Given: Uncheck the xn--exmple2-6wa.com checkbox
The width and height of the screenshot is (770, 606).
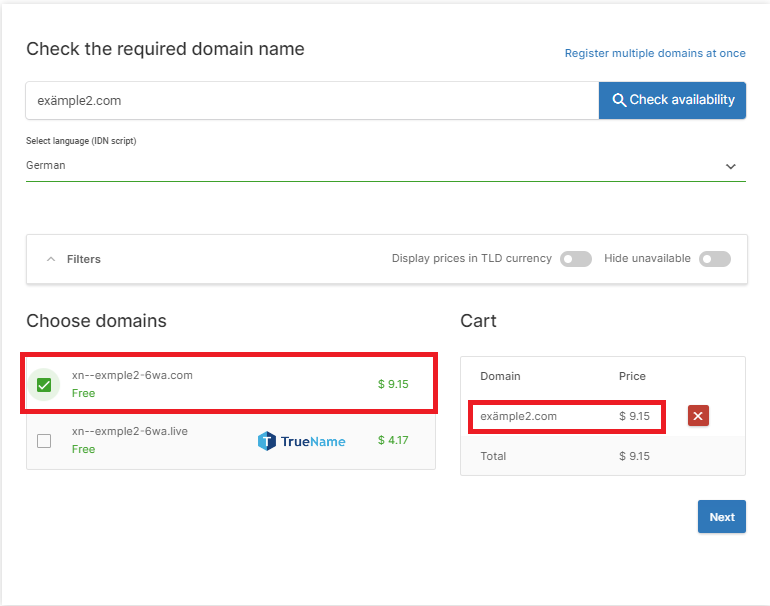Looking at the screenshot, I should [44, 385].
